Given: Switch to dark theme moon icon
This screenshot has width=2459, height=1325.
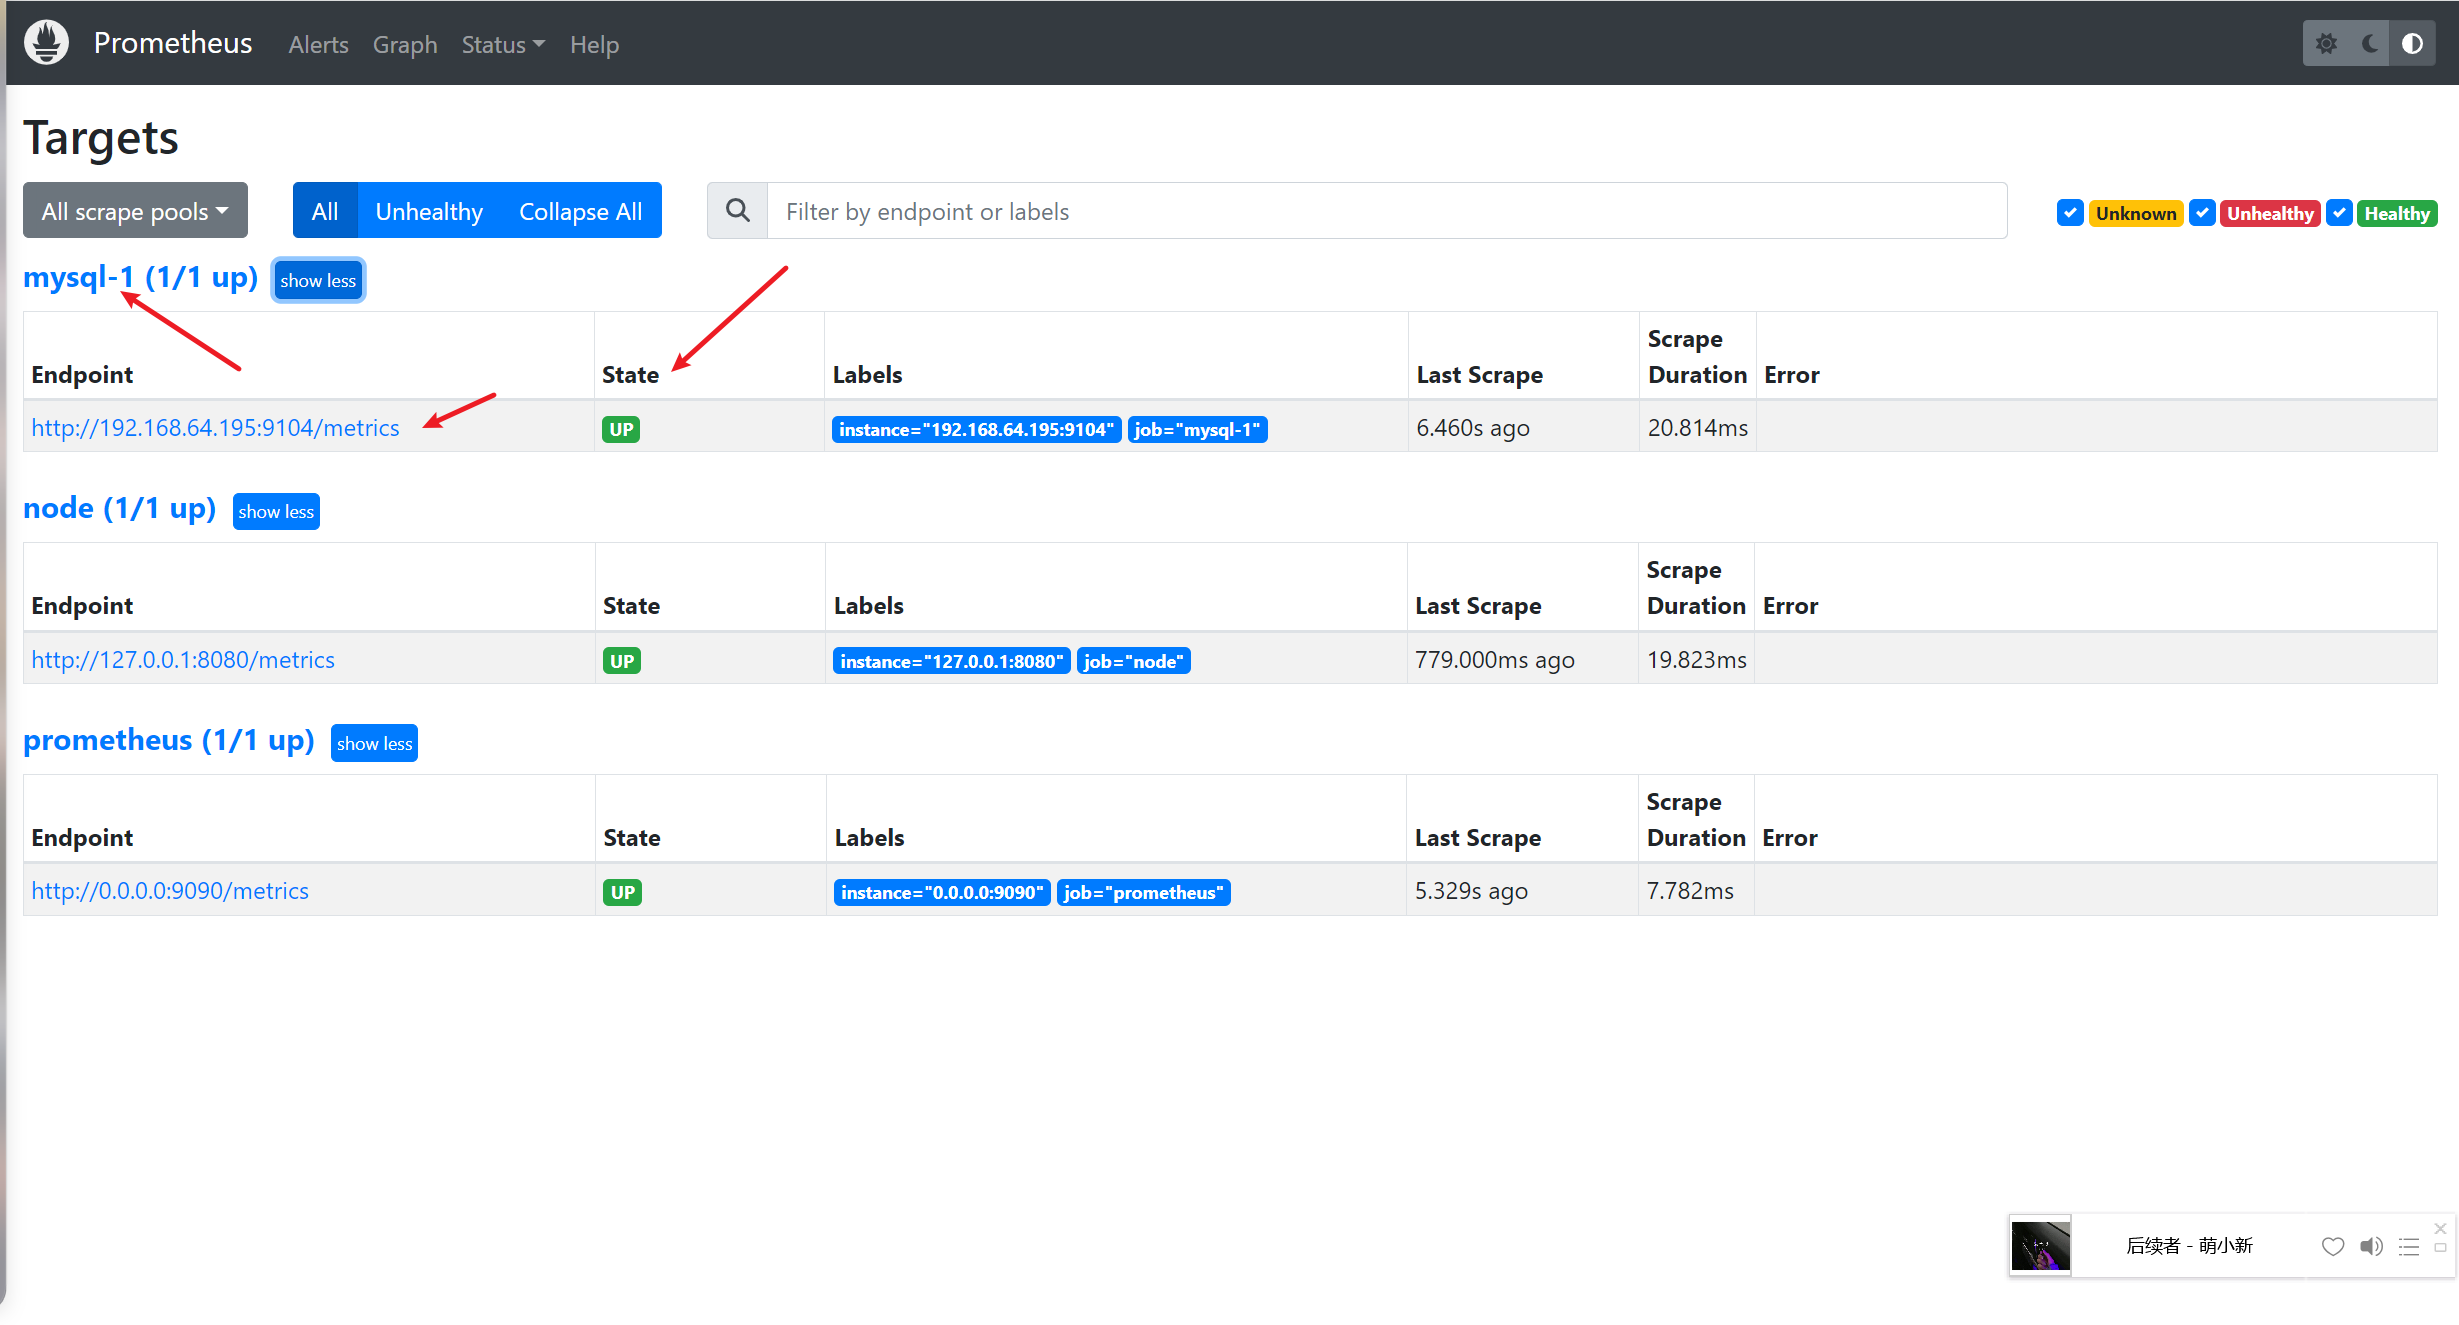Looking at the screenshot, I should point(2370,44).
